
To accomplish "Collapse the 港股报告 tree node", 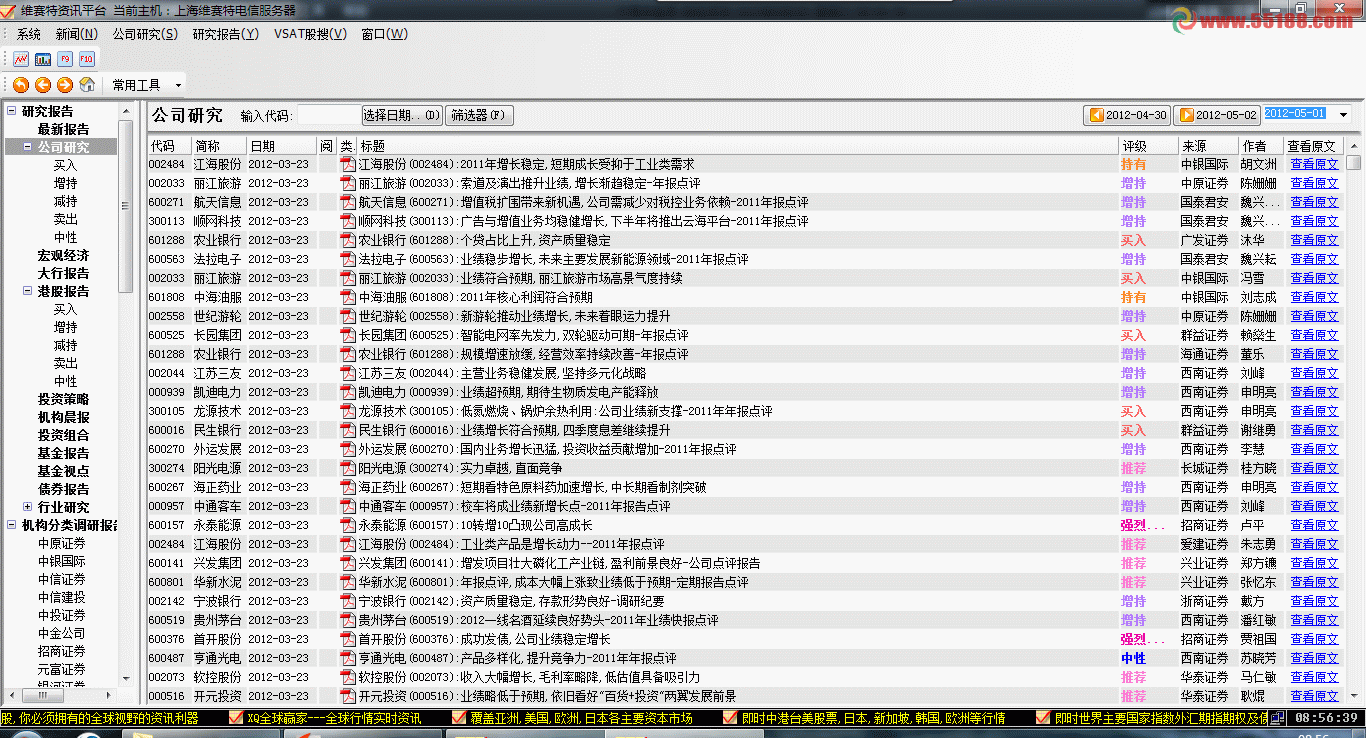I will 28,291.
